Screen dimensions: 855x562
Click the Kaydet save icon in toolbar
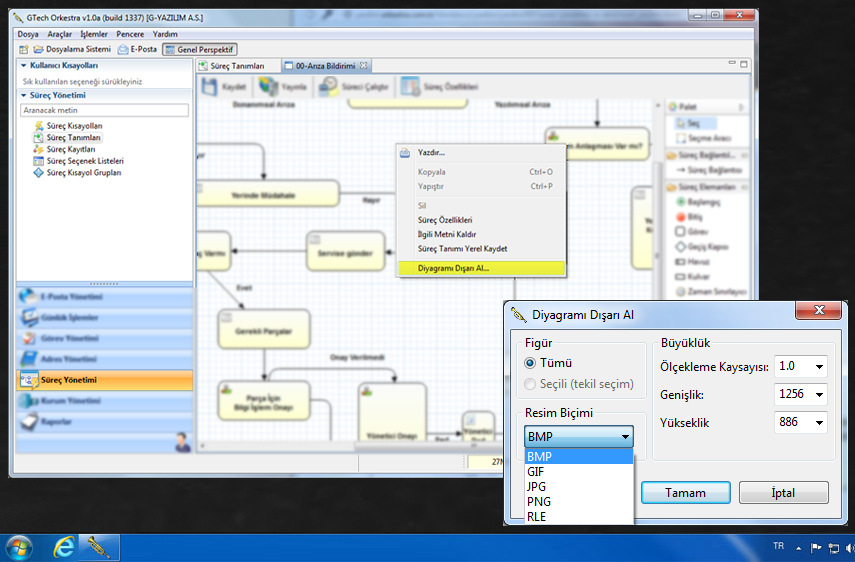pos(211,87)
